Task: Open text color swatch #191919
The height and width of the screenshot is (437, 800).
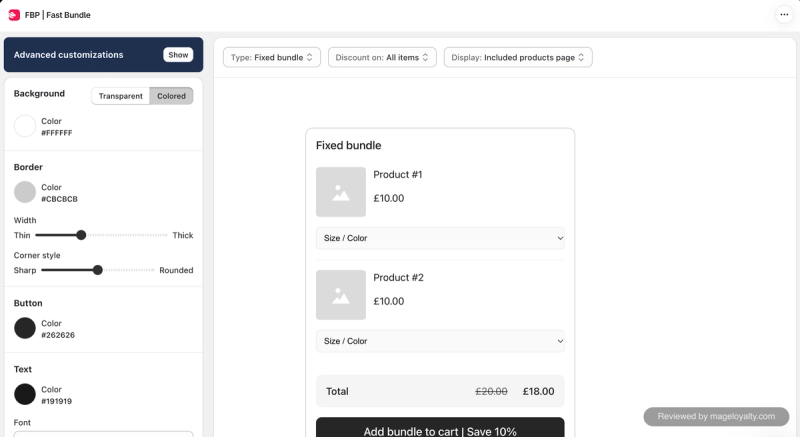Action: point(24,394)
